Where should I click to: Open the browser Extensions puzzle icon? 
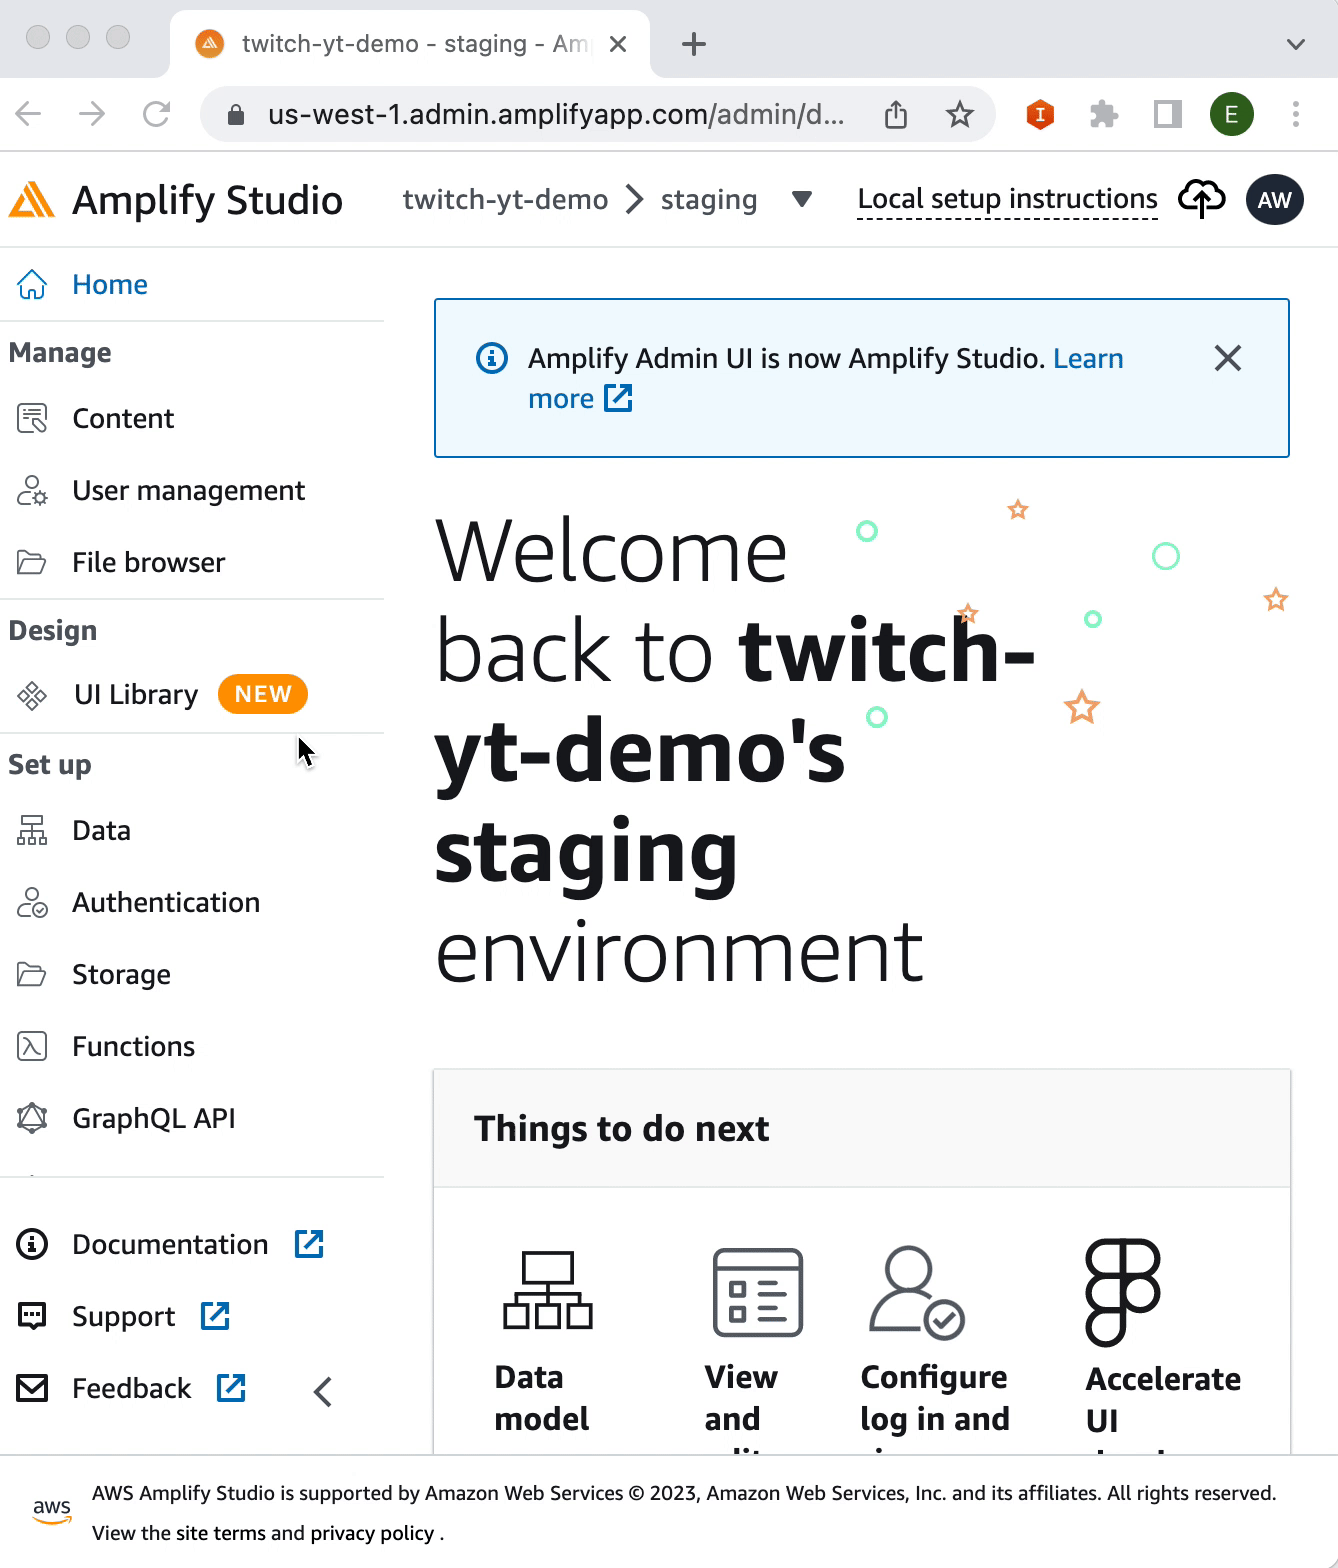click(1104, 114)
